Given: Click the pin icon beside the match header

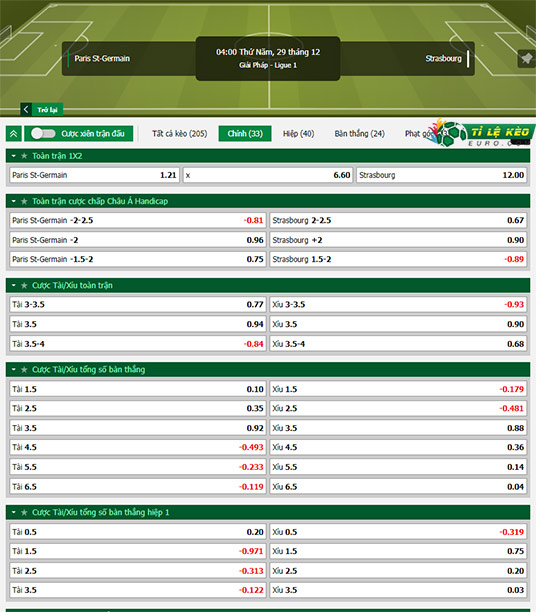Looking at the screenshot, I should click(x=526, y=59).
